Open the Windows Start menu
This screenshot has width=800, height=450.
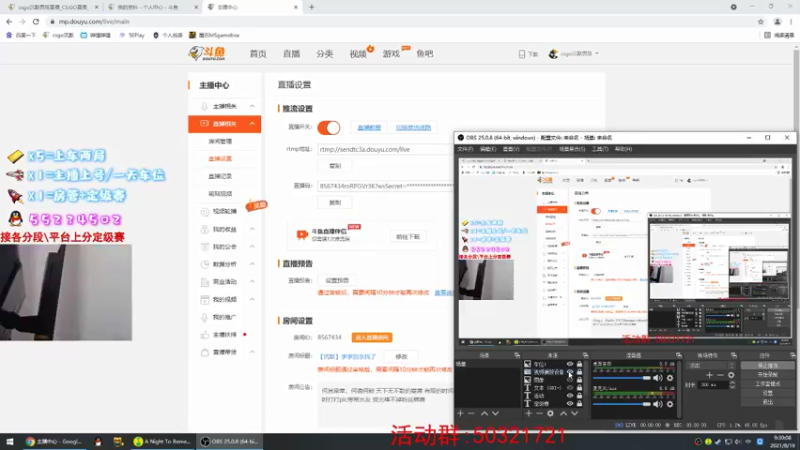(x=10, y=441)
